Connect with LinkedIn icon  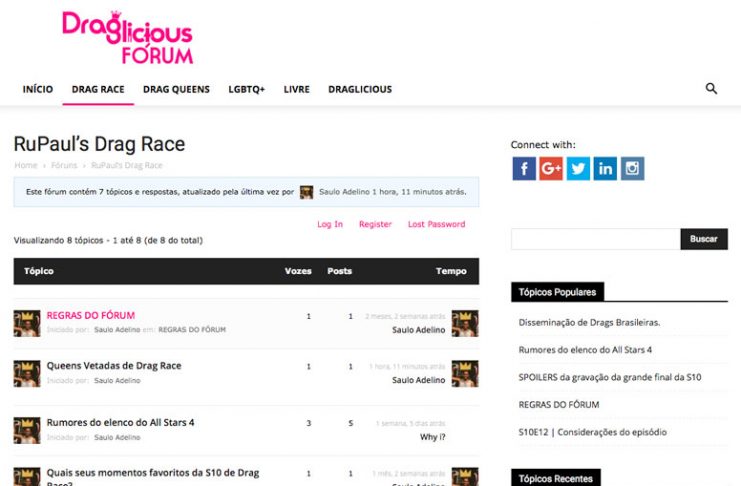point(605,169)
